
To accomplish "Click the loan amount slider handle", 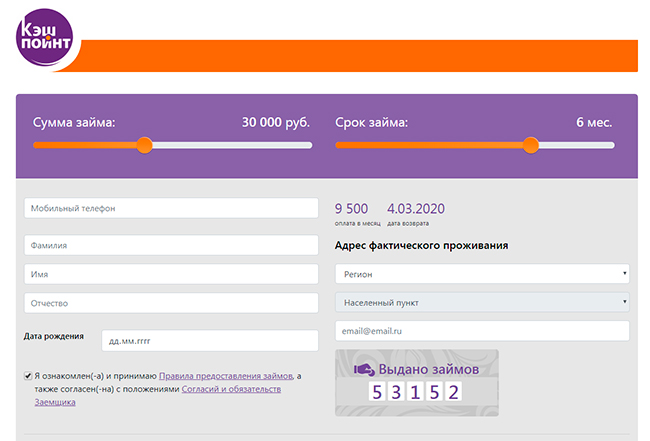I will point(144,145).
